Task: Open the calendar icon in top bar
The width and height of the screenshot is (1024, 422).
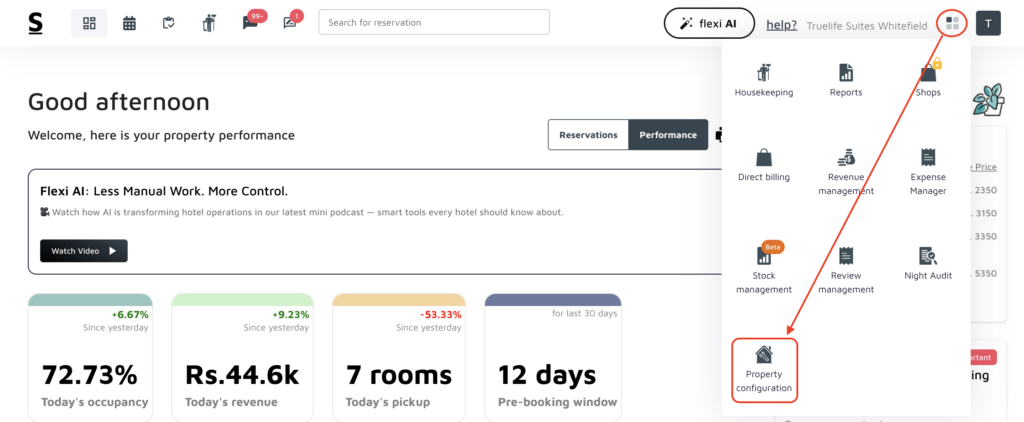Action: [x=129, y=22]
